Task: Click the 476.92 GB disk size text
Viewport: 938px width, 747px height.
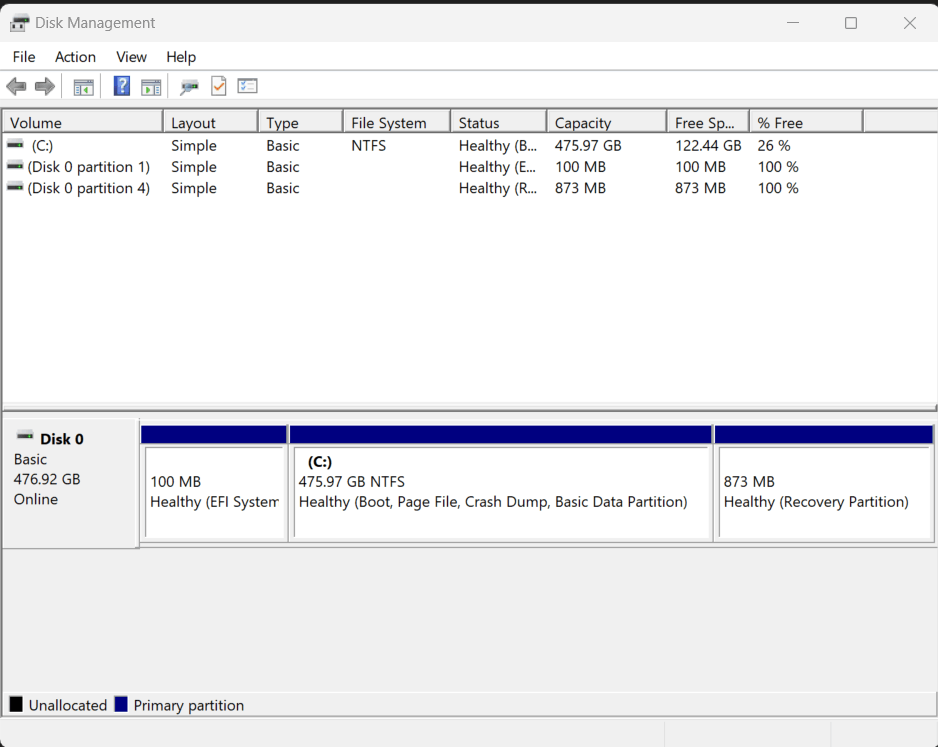Action: tap(47, 479)
